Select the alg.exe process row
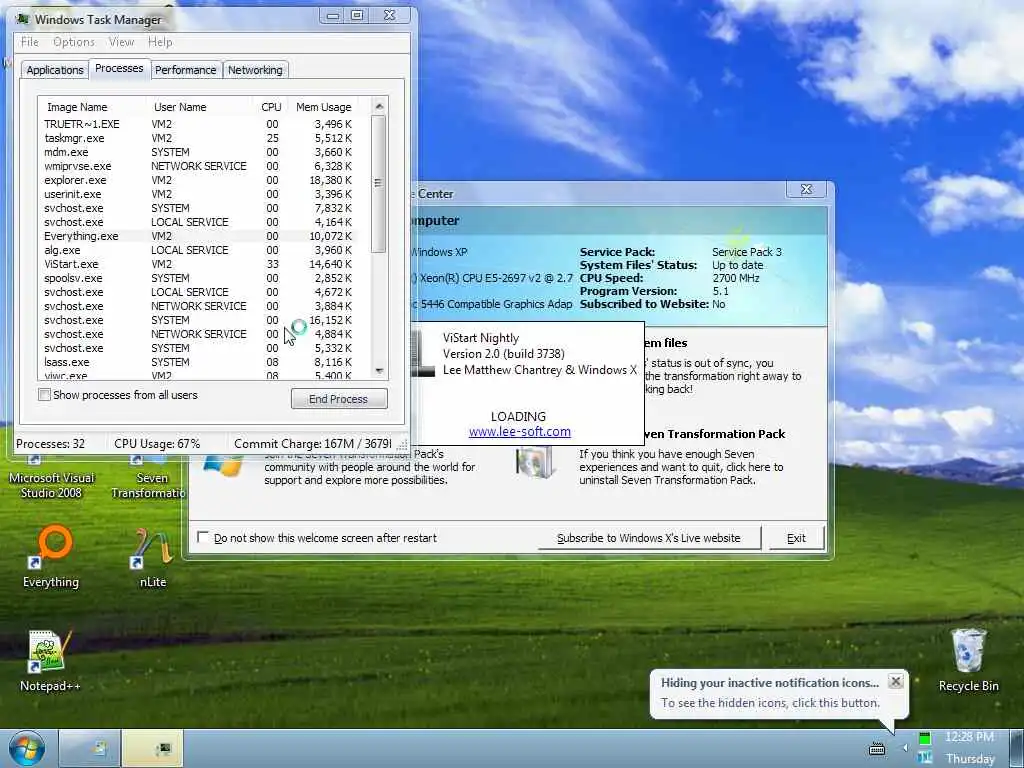Screen dimensions: 1024x768 (x=199, y=250)
